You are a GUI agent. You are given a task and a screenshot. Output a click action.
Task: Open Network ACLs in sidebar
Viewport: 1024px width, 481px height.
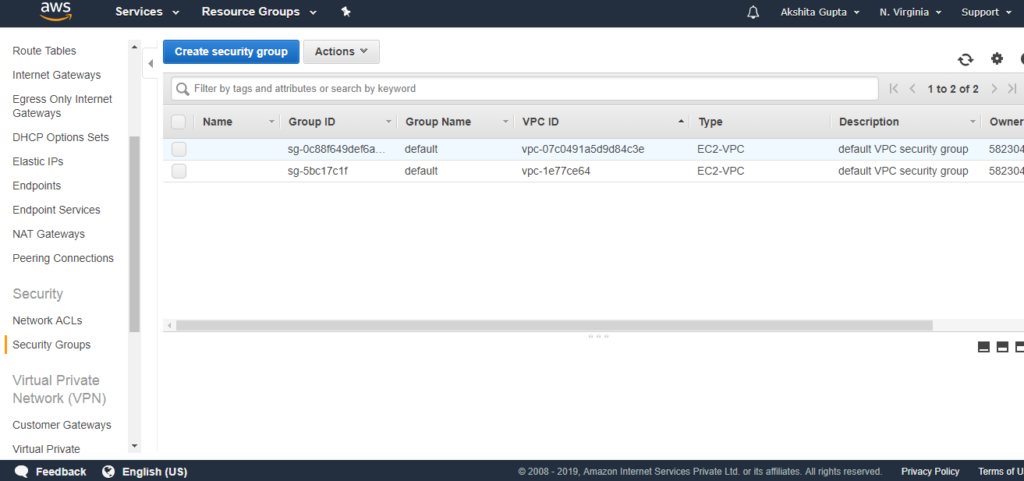tap(47, 321)
